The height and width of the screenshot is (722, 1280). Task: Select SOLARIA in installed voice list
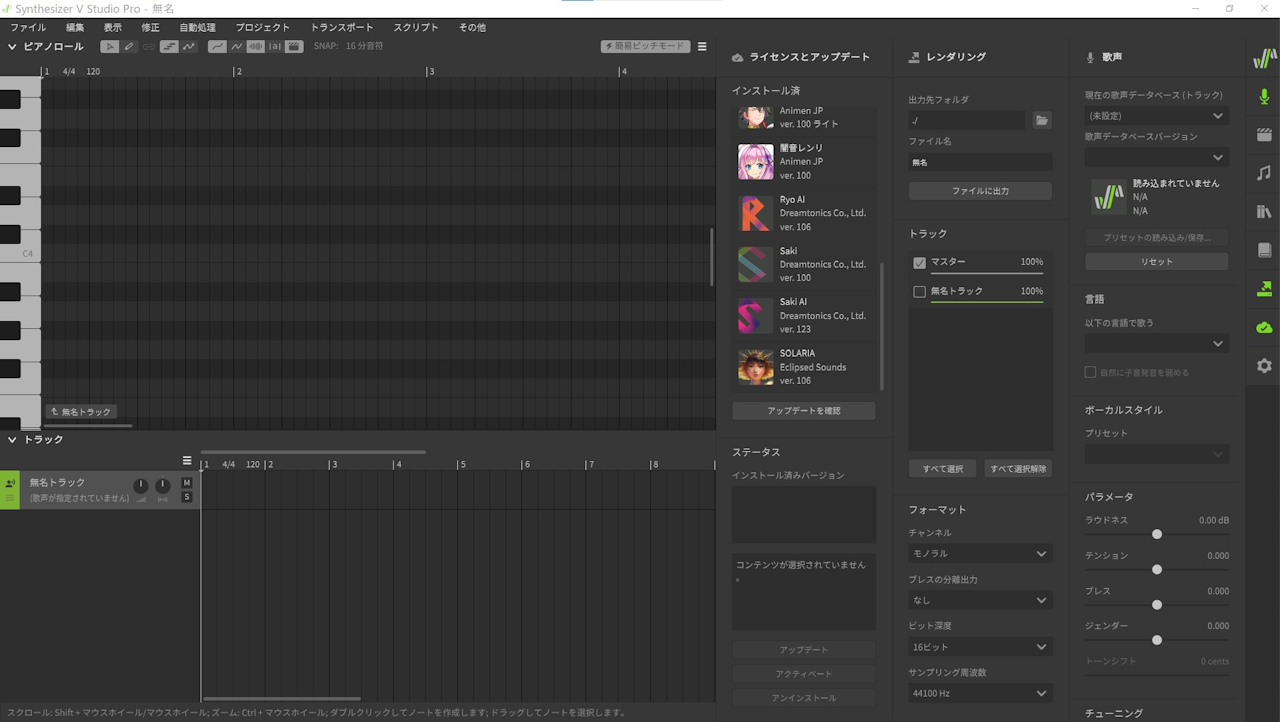click(805, 367)
